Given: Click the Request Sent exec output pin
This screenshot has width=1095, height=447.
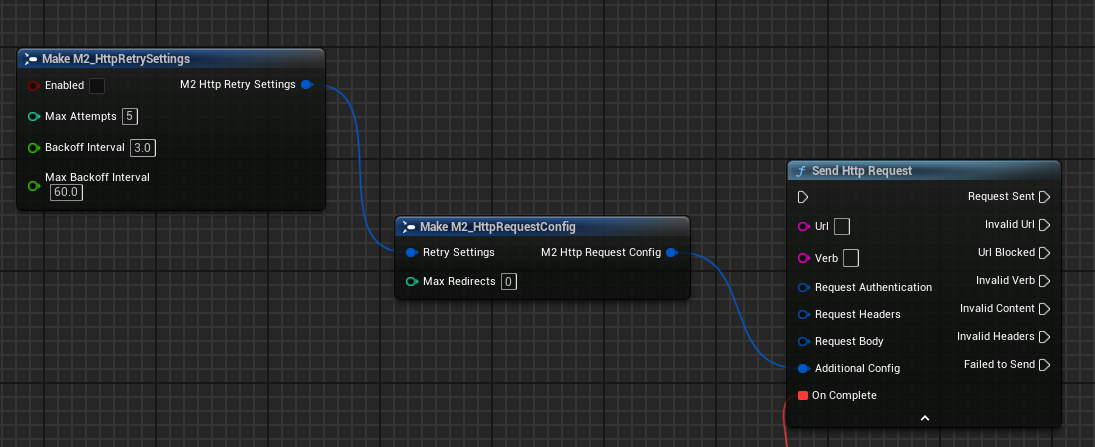Looking at the screenshot, I should (1044, 197).
